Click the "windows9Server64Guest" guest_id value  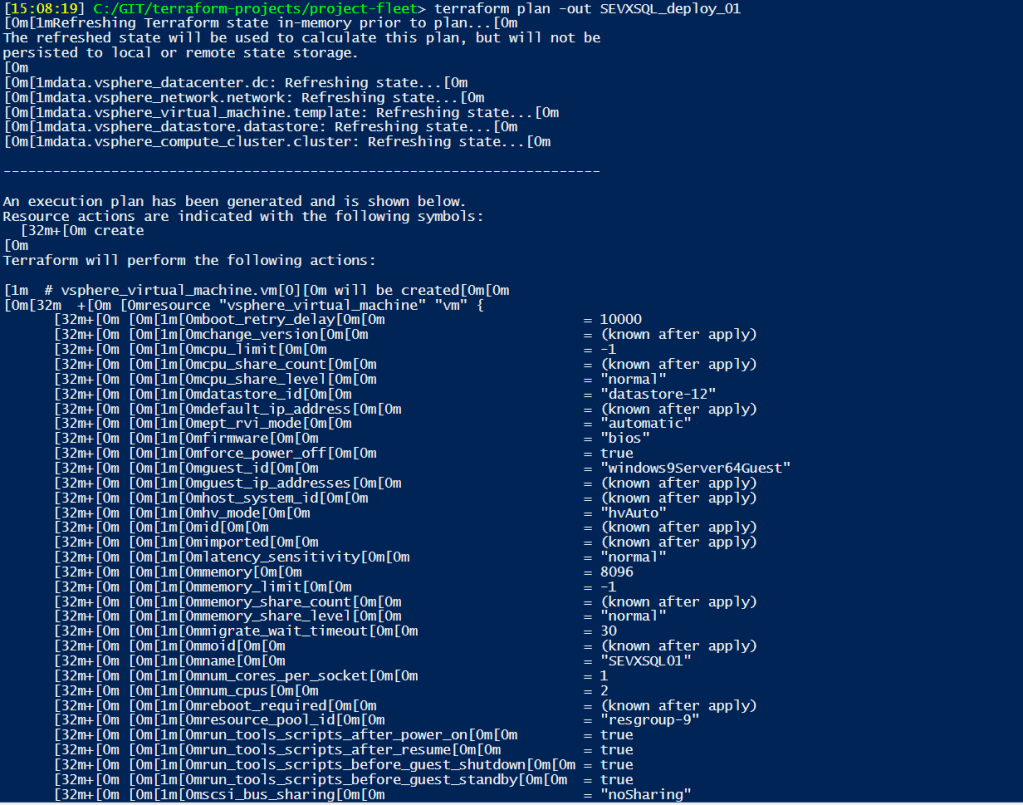pos(696,468)
